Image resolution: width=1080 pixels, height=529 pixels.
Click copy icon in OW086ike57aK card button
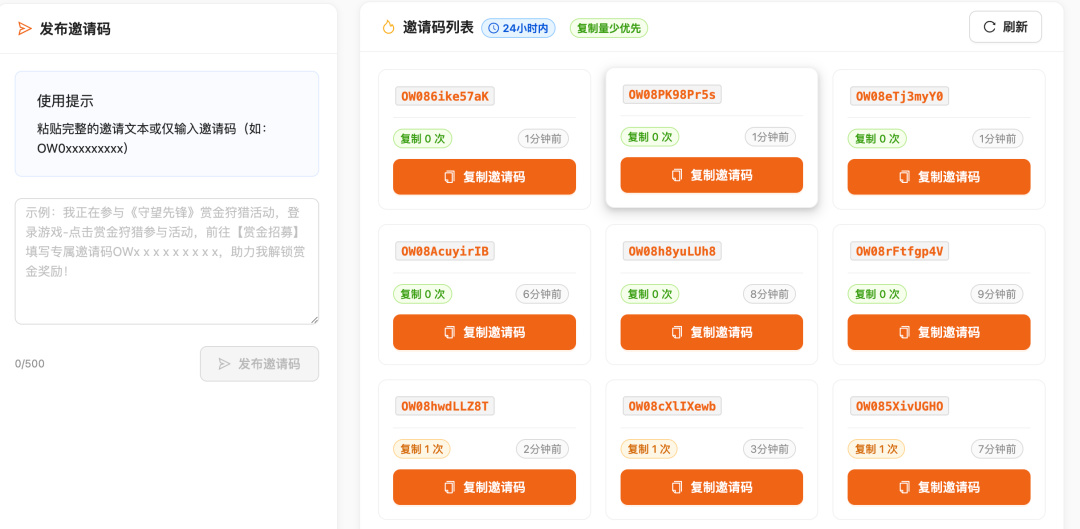pyautogui.click(x=450, y=177)
